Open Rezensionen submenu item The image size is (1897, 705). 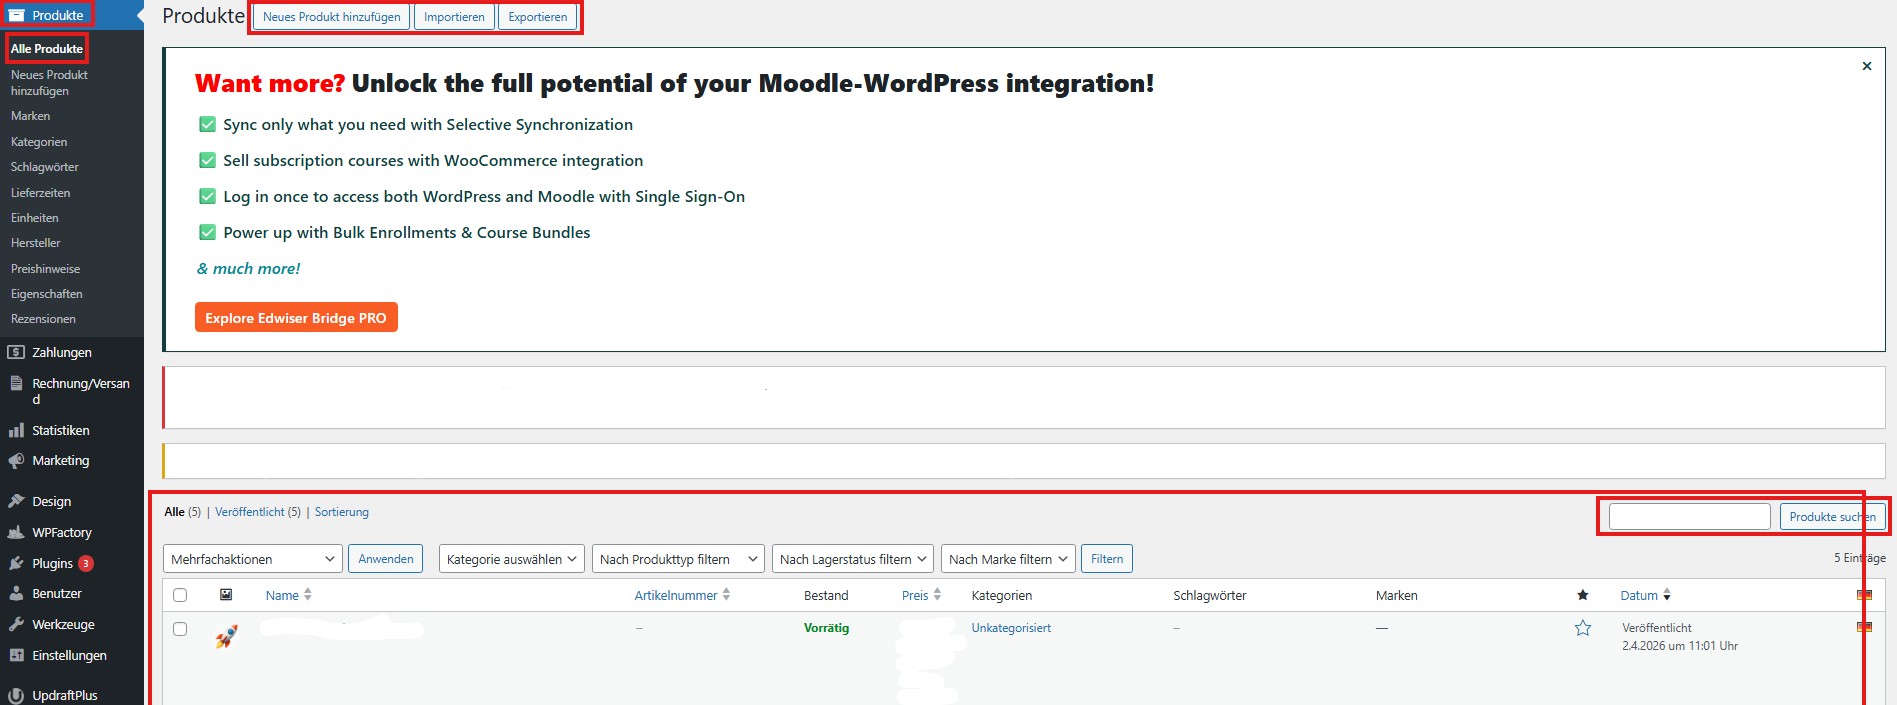(43, 319)
